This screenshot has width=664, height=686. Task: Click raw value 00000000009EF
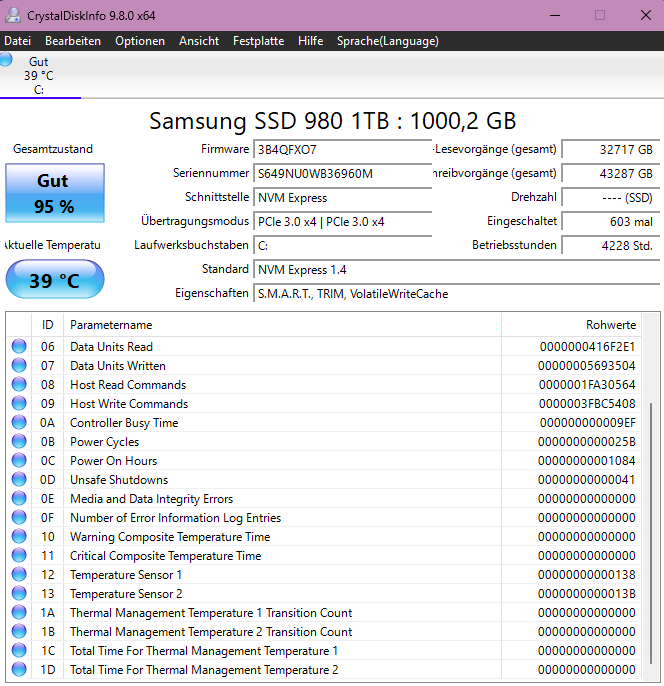(587, 423)
